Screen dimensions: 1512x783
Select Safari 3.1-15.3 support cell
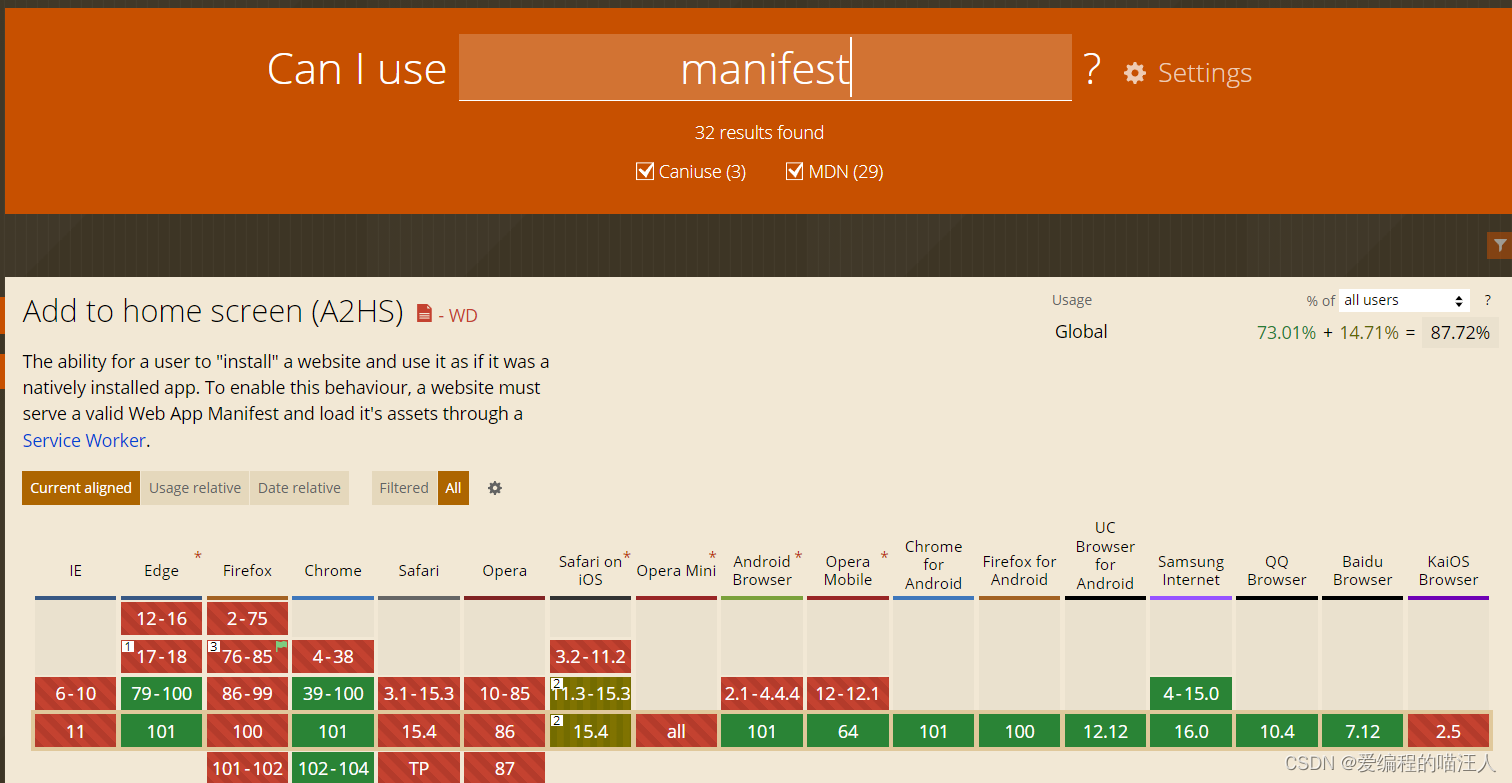click(418, 694)
